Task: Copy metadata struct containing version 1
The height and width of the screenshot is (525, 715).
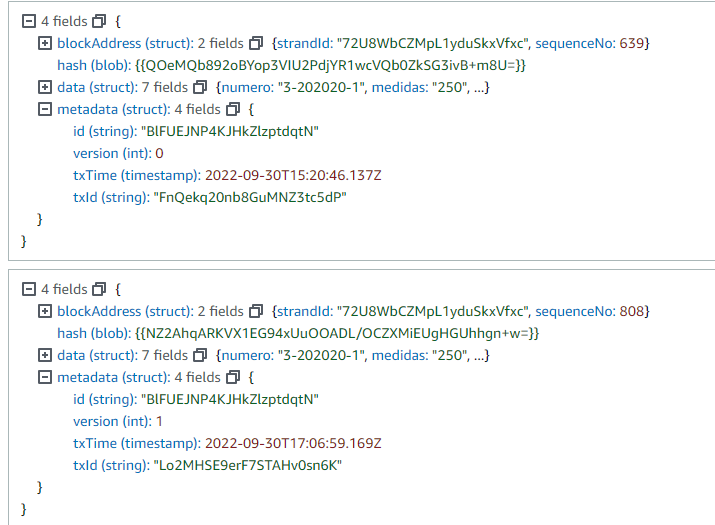Action: coord(232,377)
